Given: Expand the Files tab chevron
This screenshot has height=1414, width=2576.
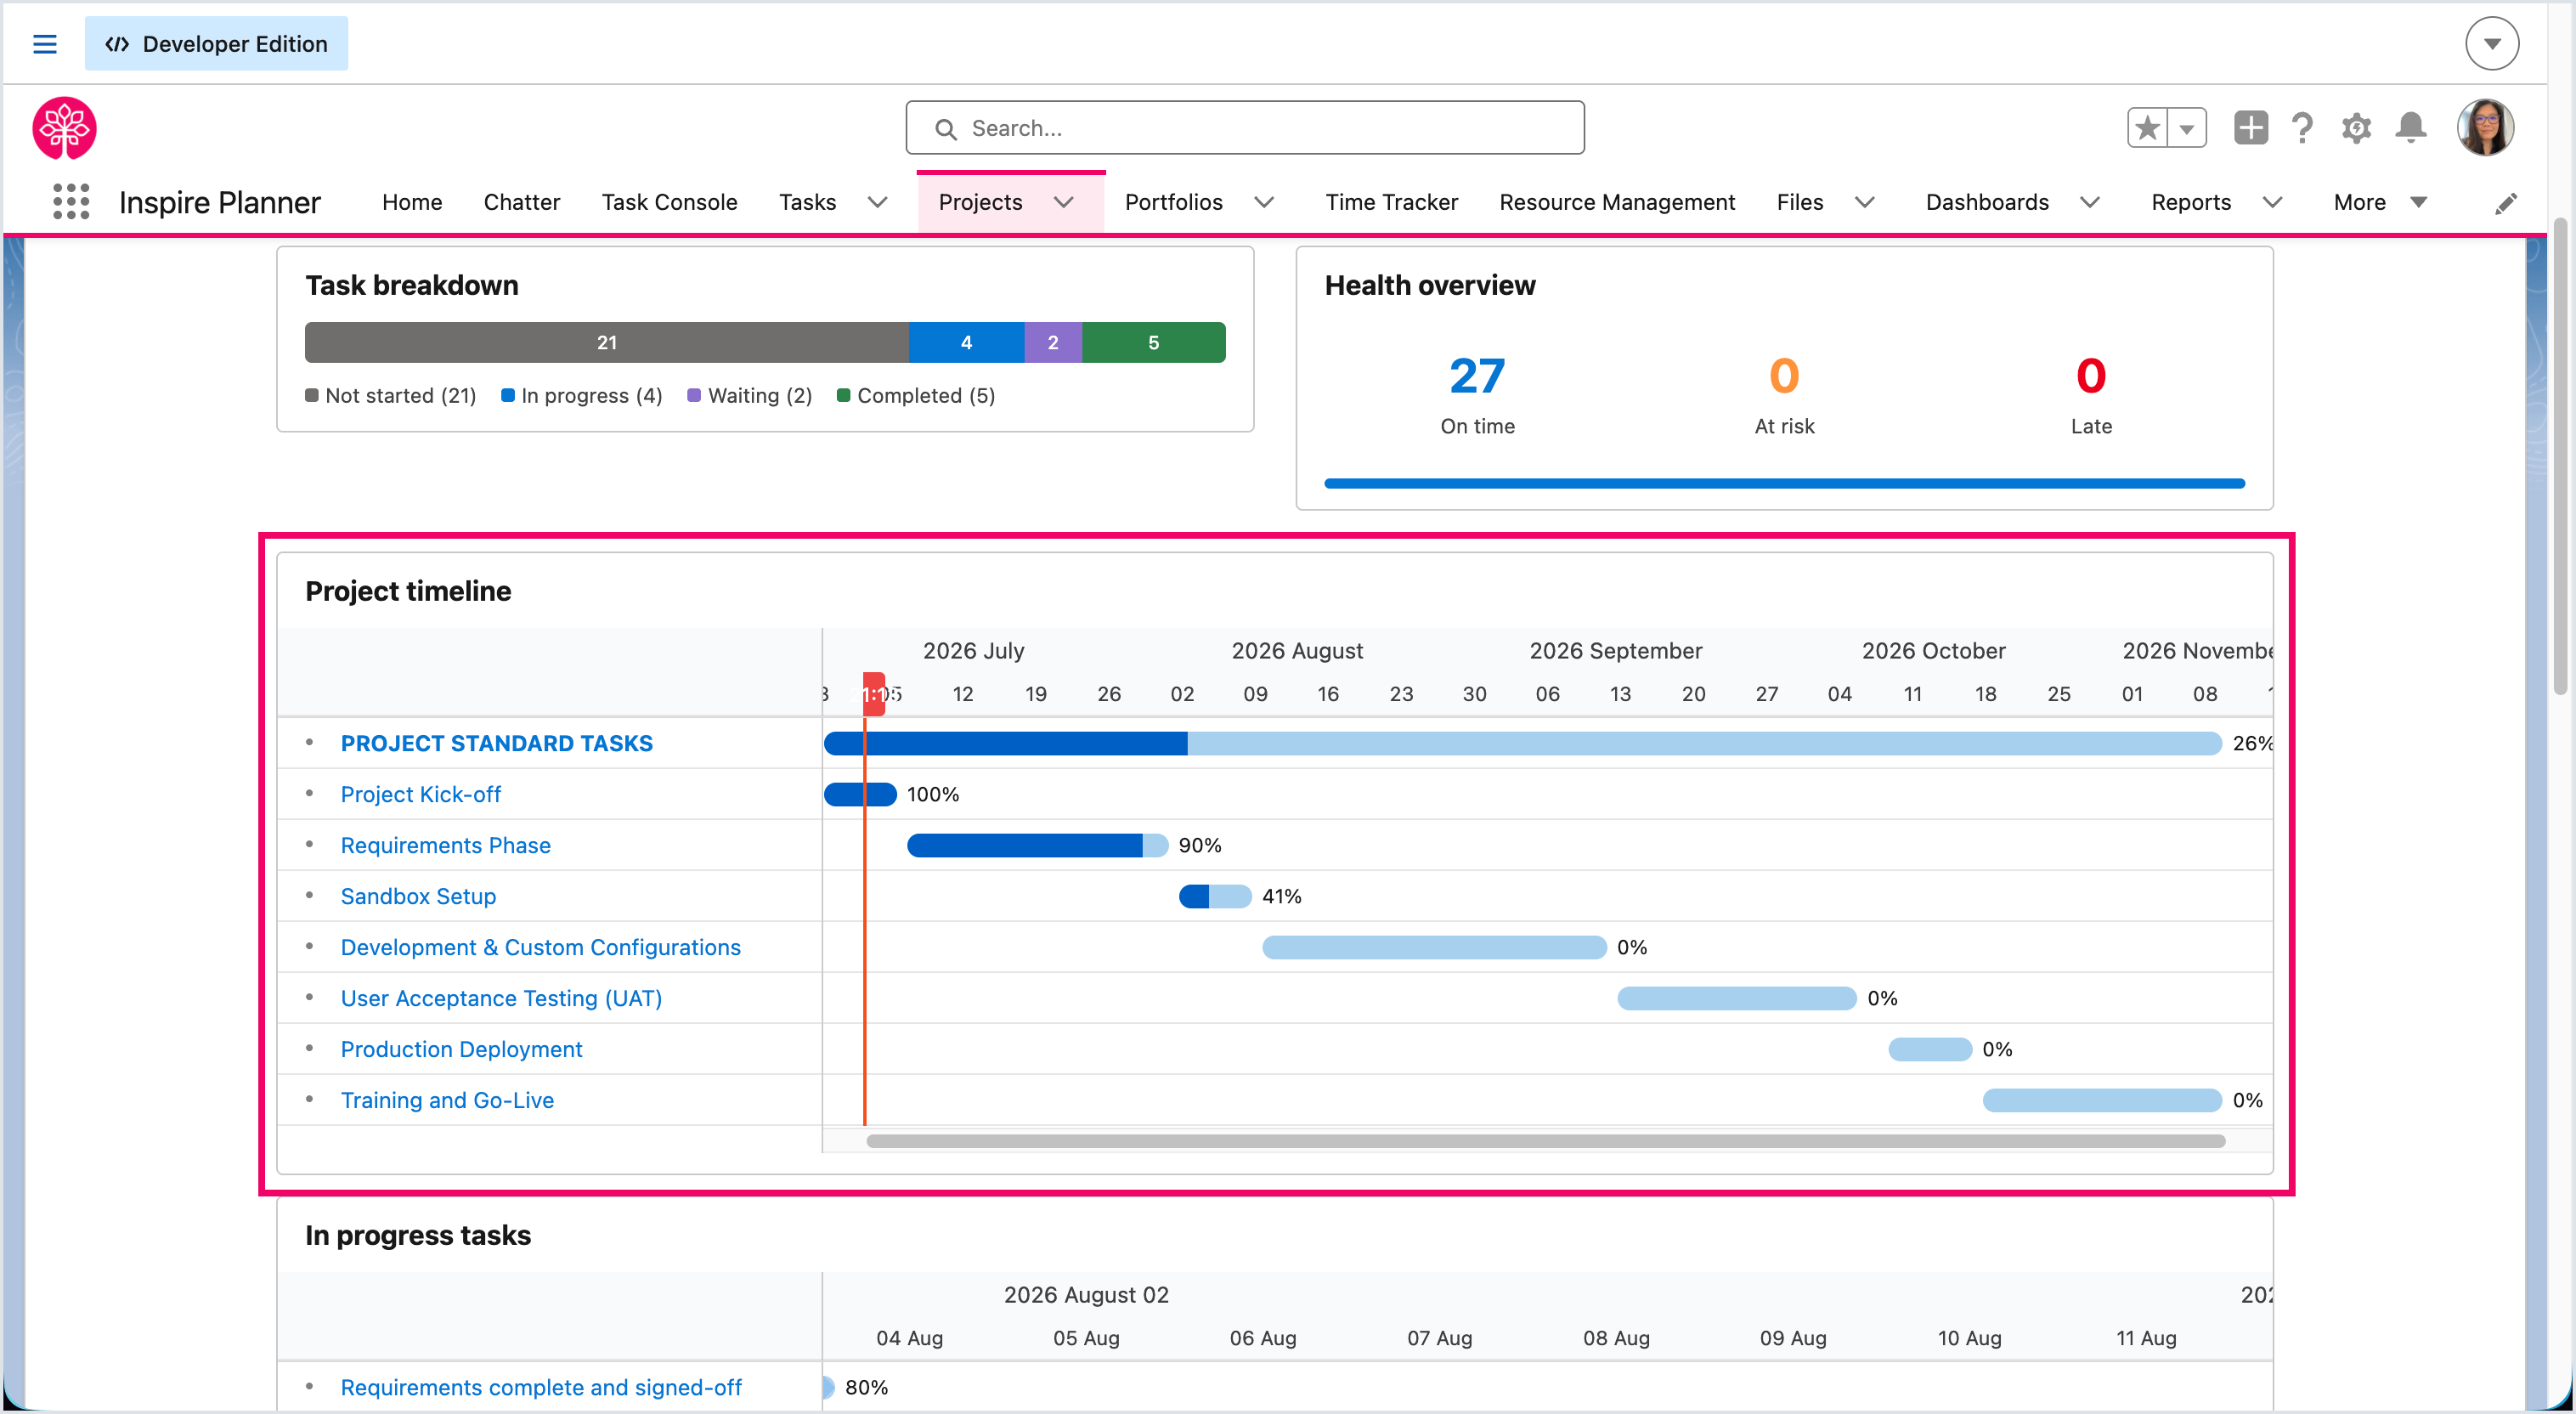Looking at the screenshot, I should tap(1865, 202).
